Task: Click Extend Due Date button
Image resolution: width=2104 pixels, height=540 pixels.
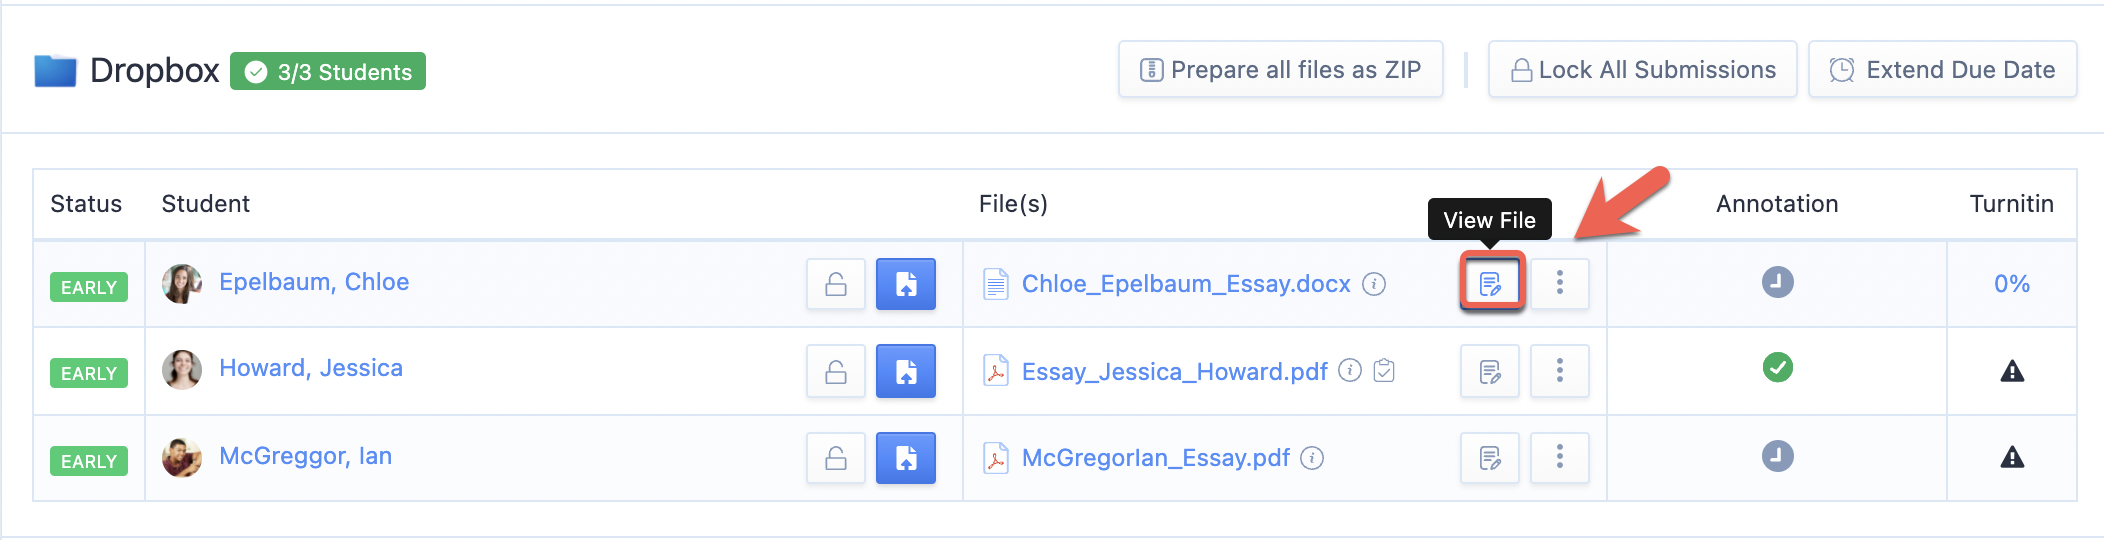Action: 1943,69
